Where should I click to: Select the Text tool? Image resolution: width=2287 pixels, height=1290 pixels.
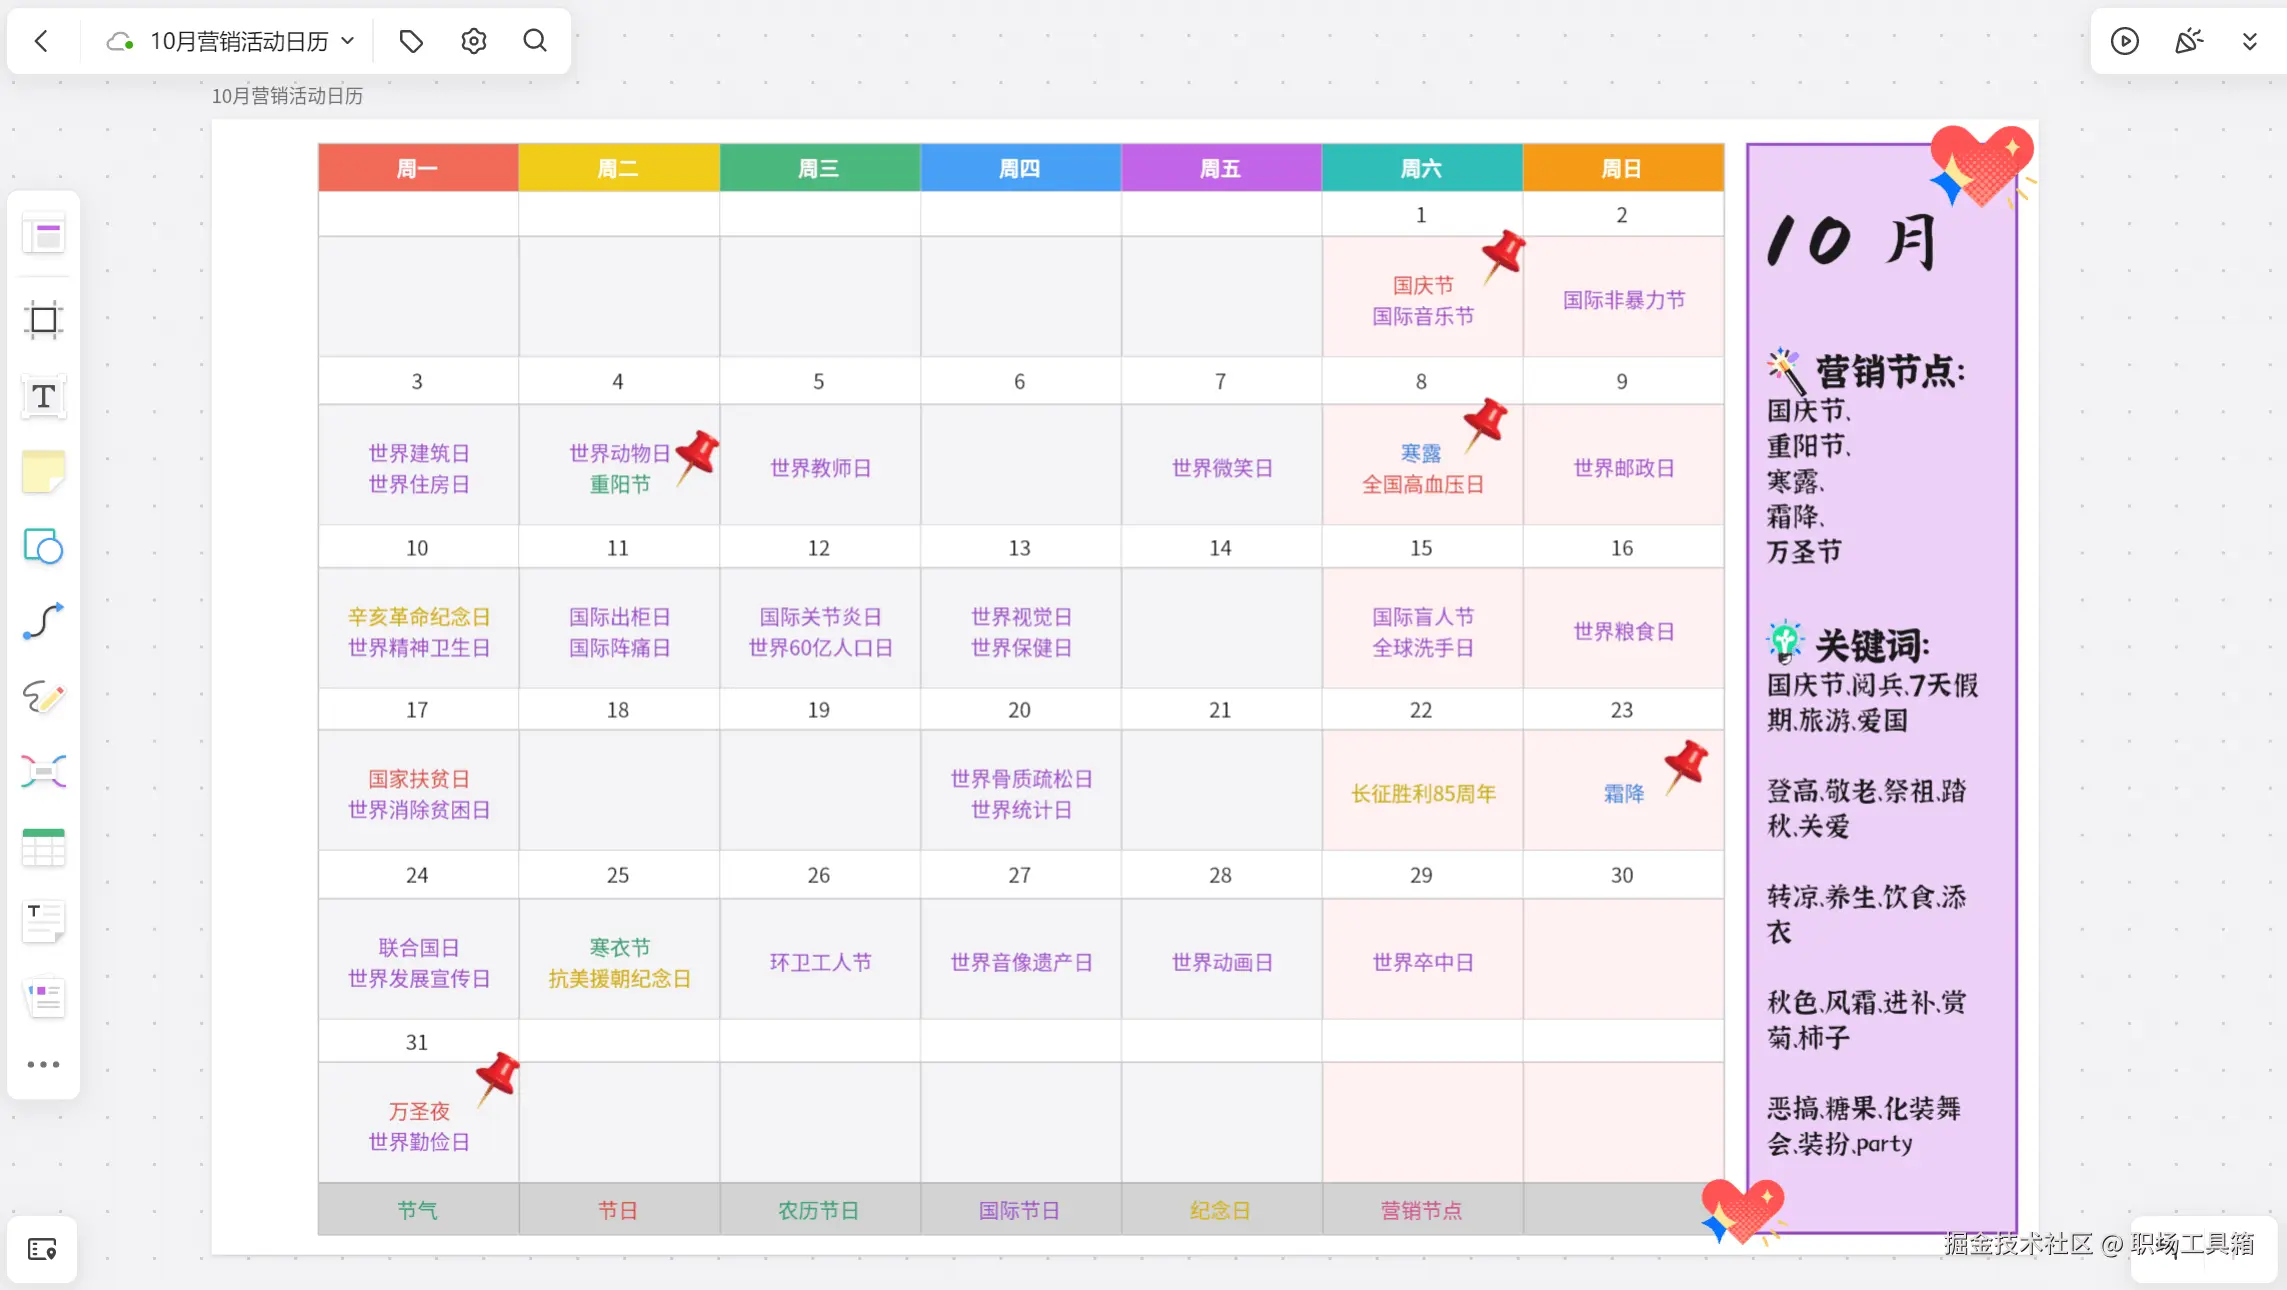click(x=43, y=396)
